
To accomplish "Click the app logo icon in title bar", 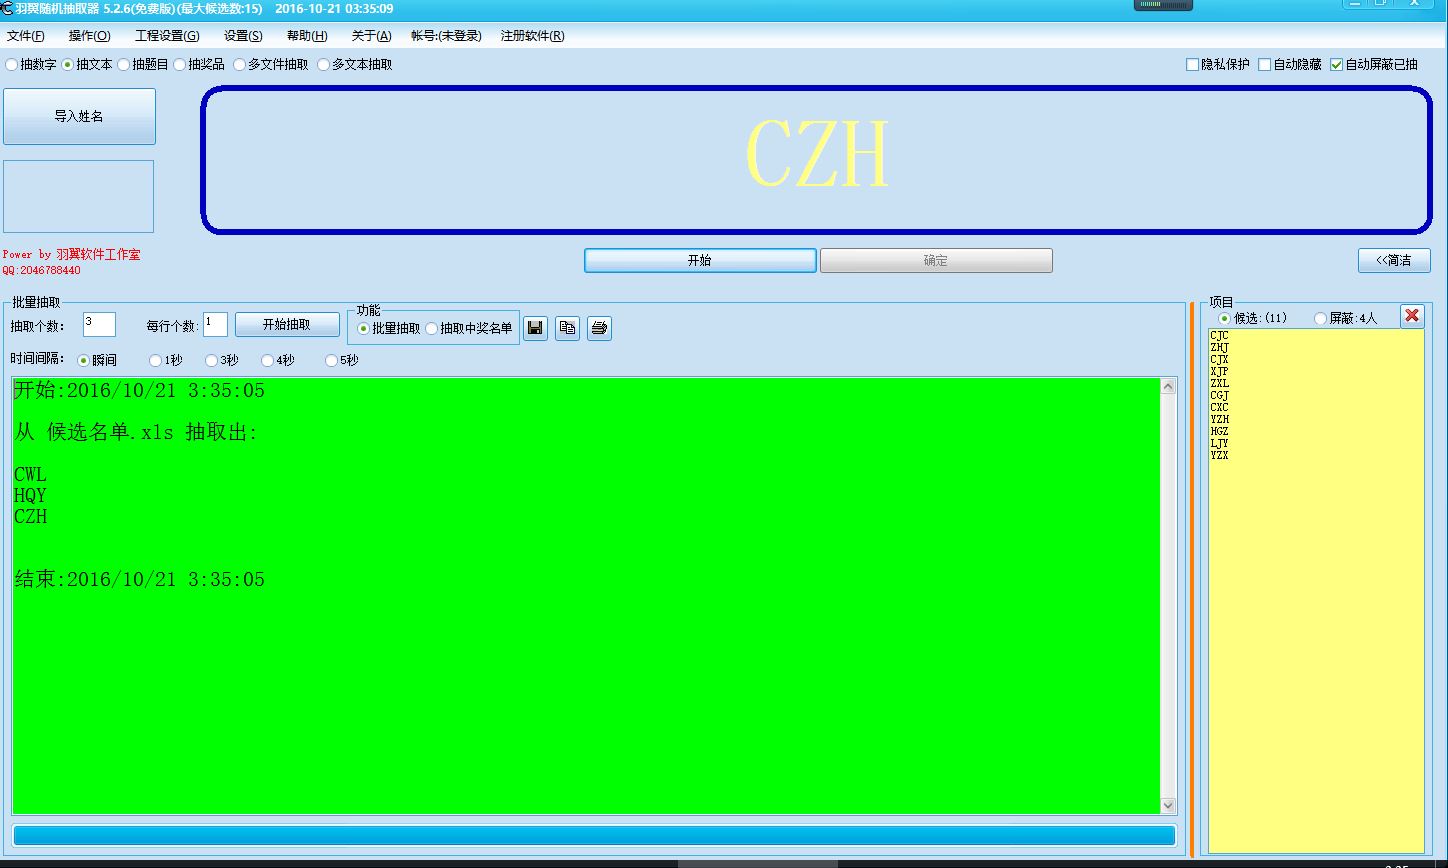I will (x=6, y=8).
